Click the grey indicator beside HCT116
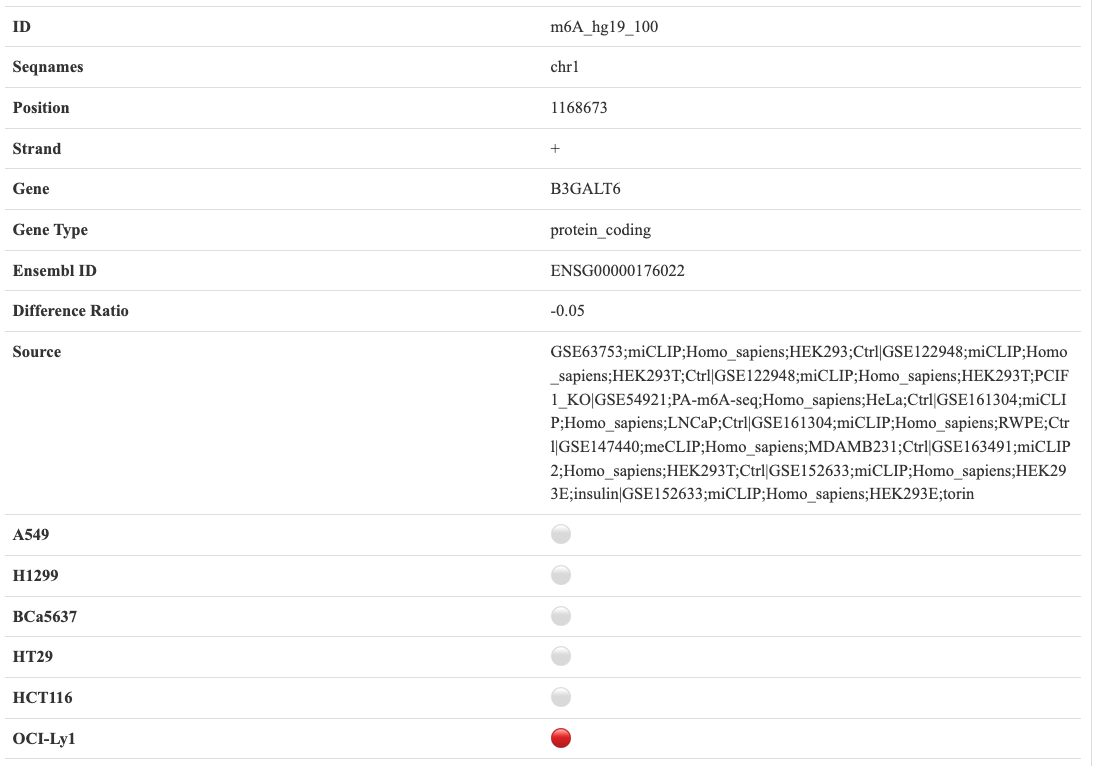The image size is (1110, 766). (x=561, y=697)
